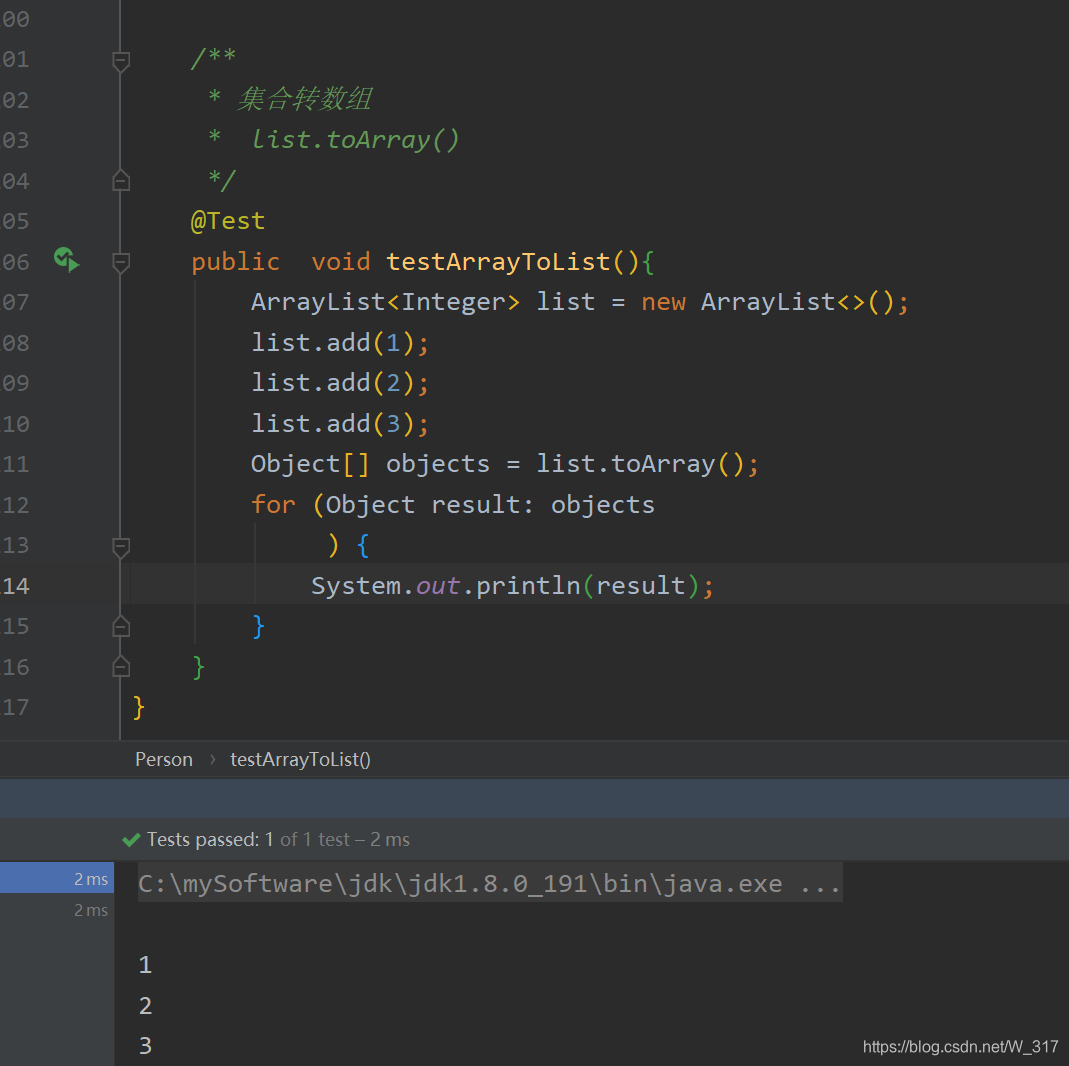Click the list.add(1) statement
Image resolution: width=1069 pixels, height=1066 pixels.
pos(340,343)
